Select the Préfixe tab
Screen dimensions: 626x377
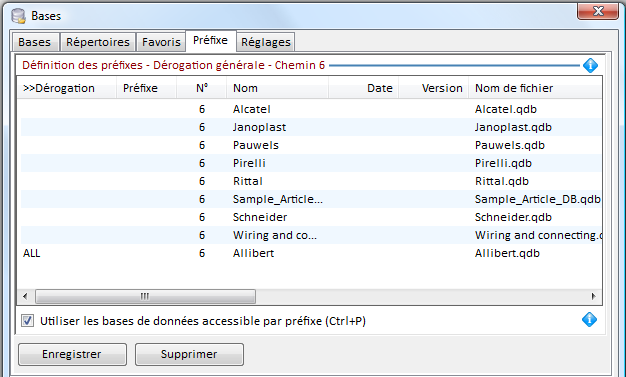210,40
